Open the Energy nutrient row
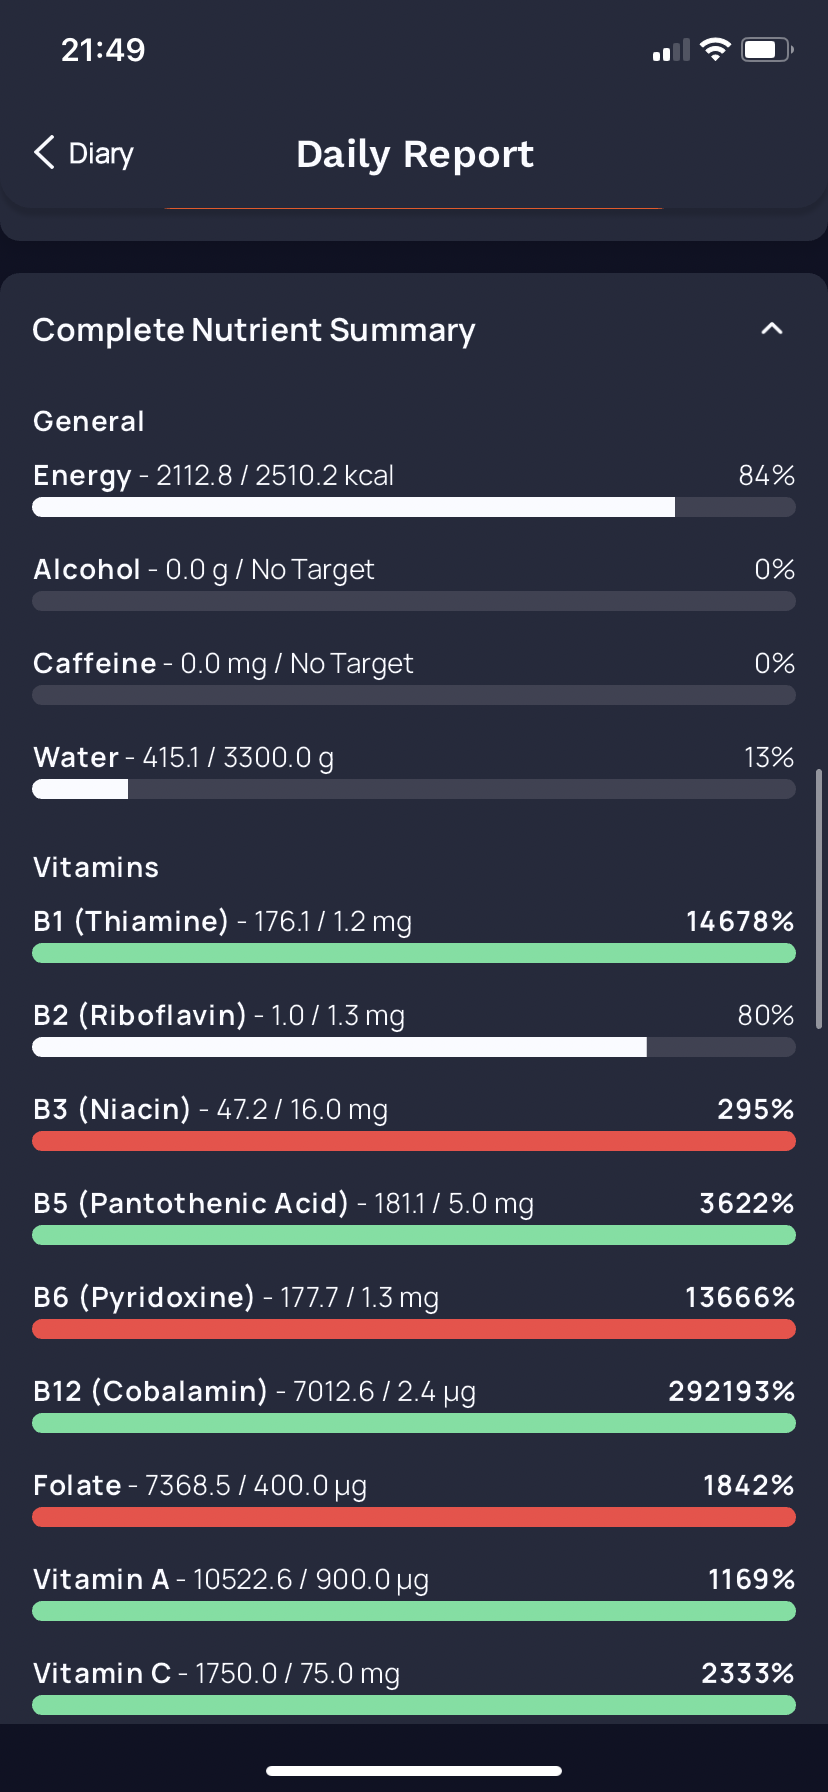The height and width of the screenshot is (1792, 828). click(414, 488)
